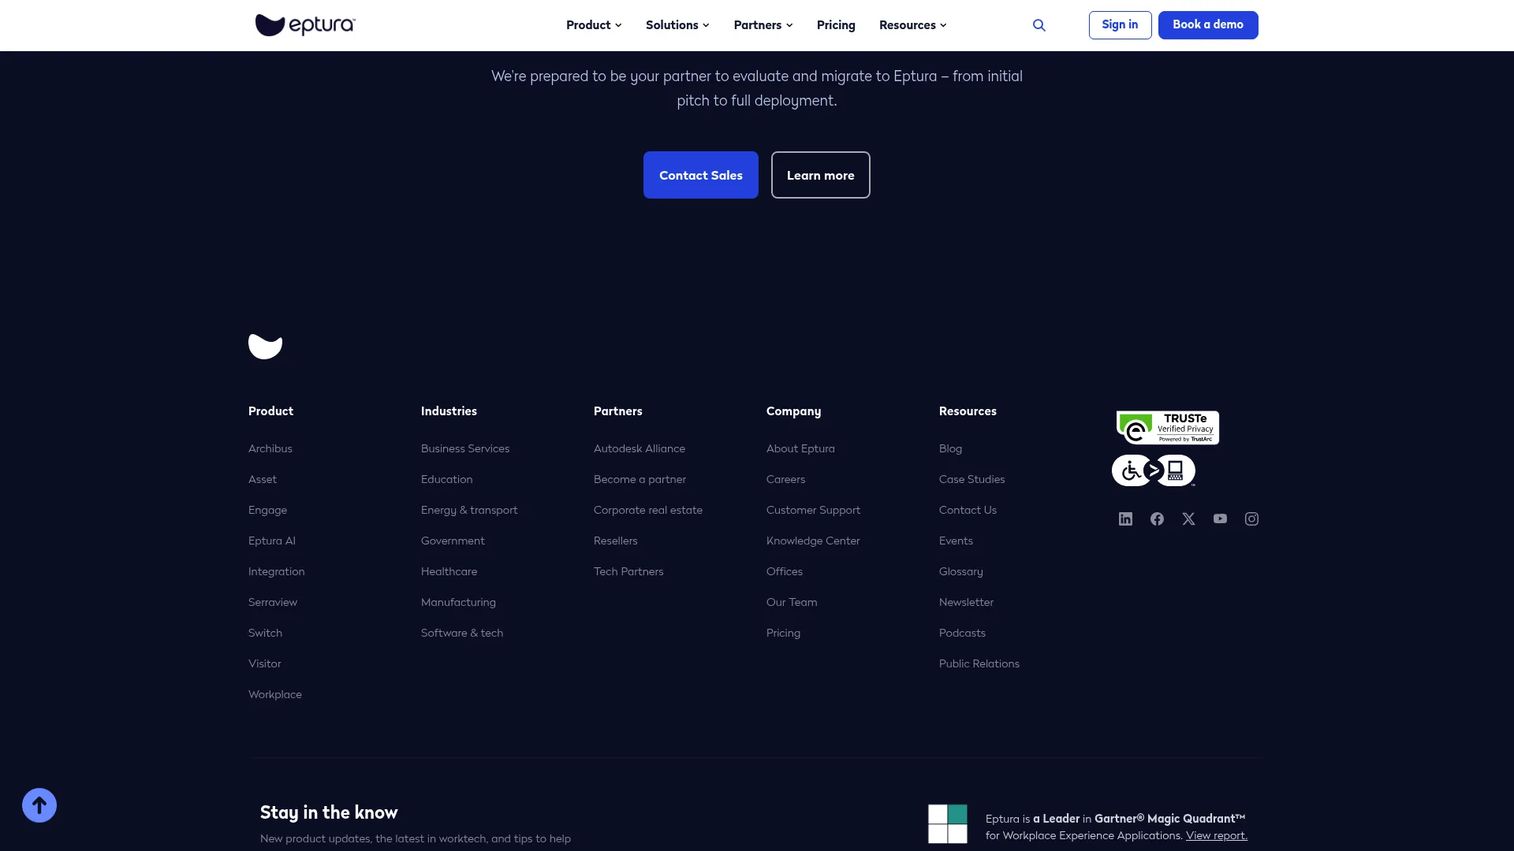The height and width of the screenshot is (851, 1514).
Task: Click the Learn more button
Action: click(x=821, y=175)
